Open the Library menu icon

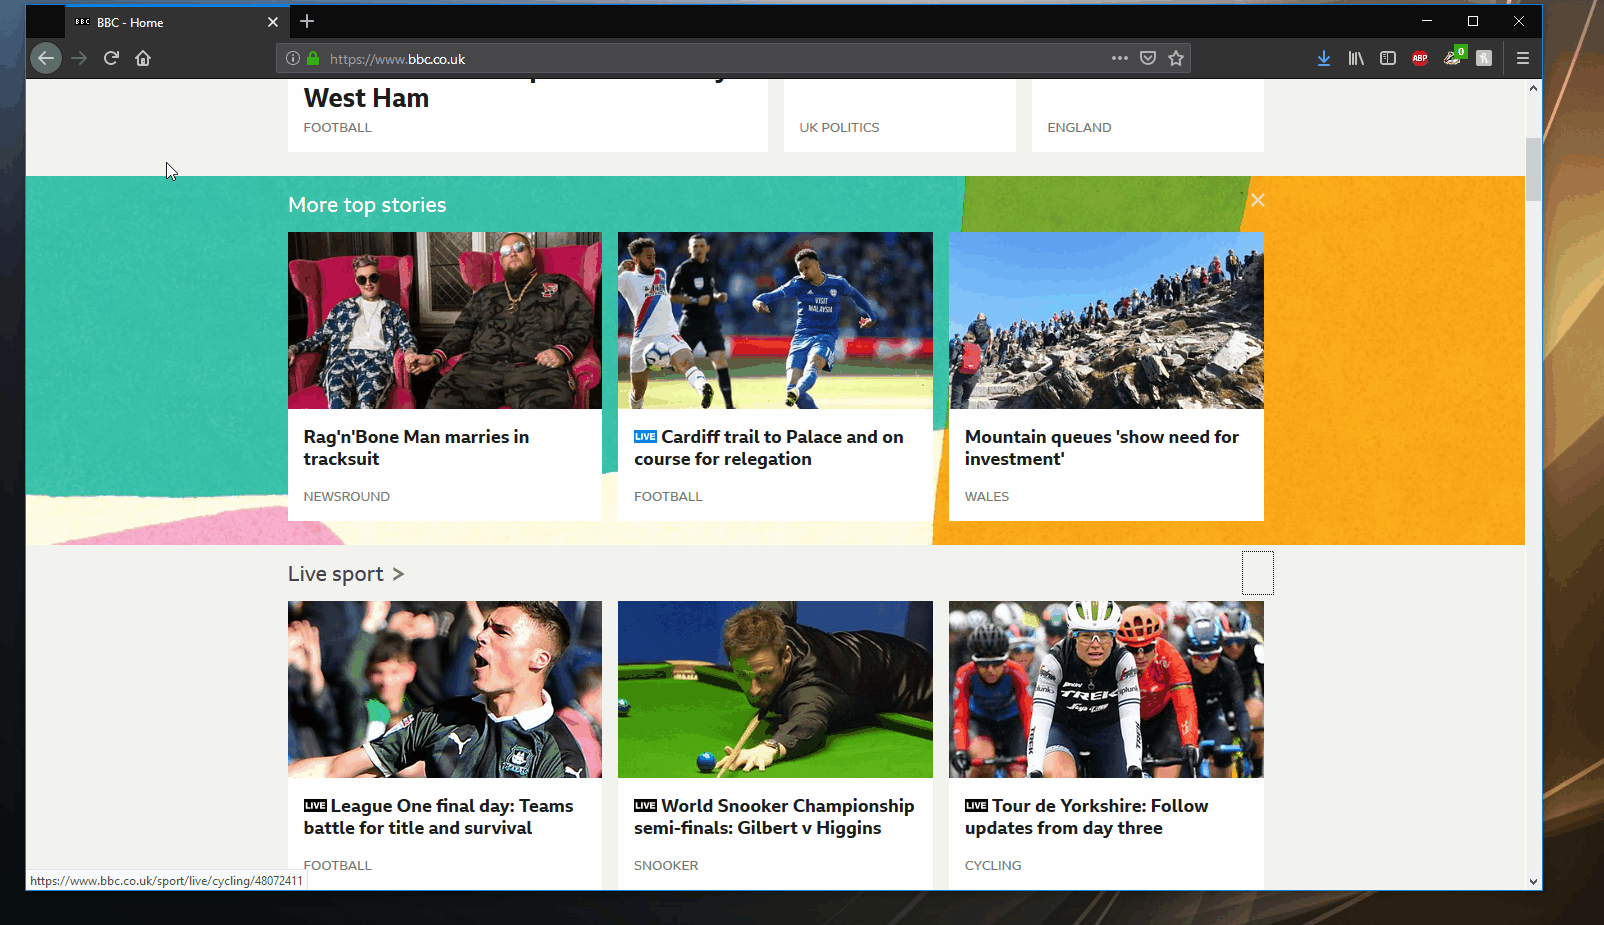pos(1355,58)
